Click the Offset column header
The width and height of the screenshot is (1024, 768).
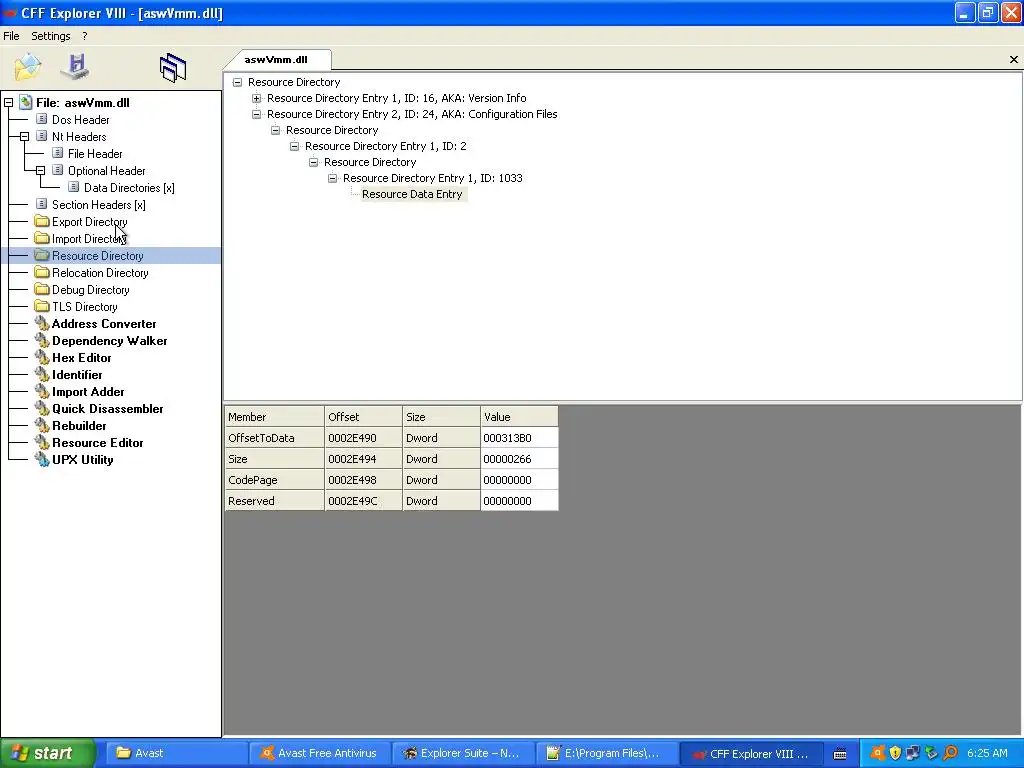pyautogui.click(x=363, y=417)
